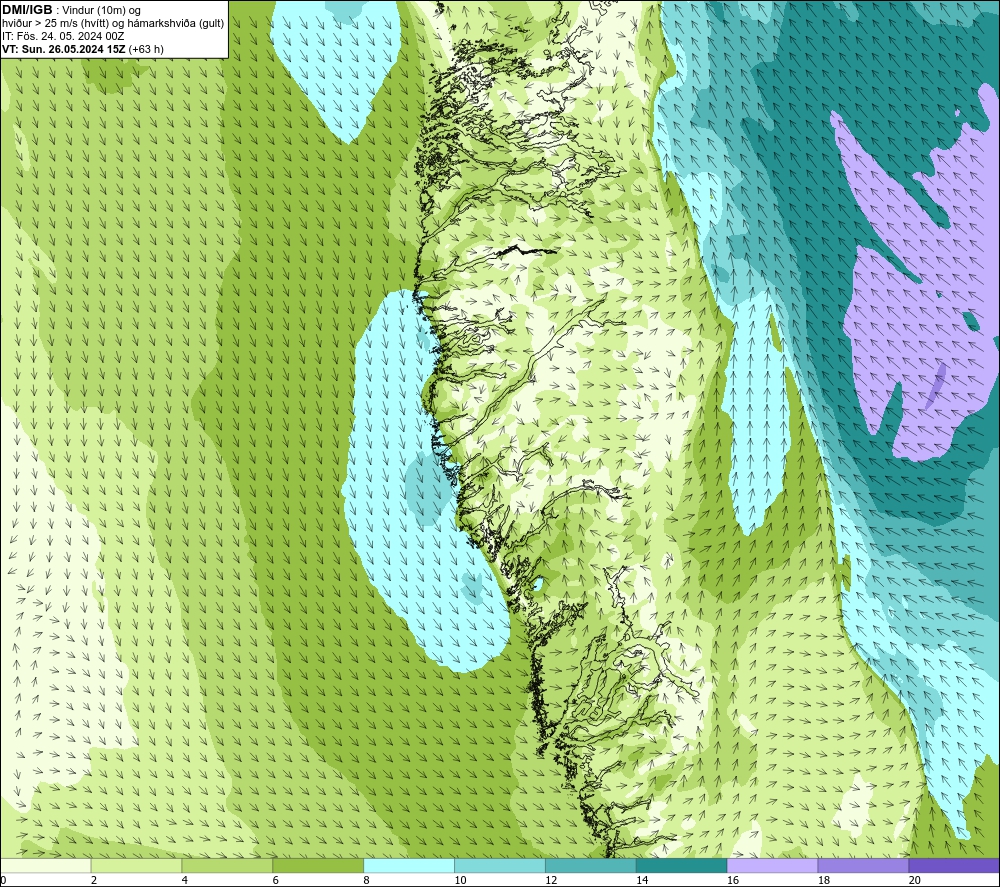Click the 4-6 m/s green legend swatch
1000x887 pixels.
(227, 865)
